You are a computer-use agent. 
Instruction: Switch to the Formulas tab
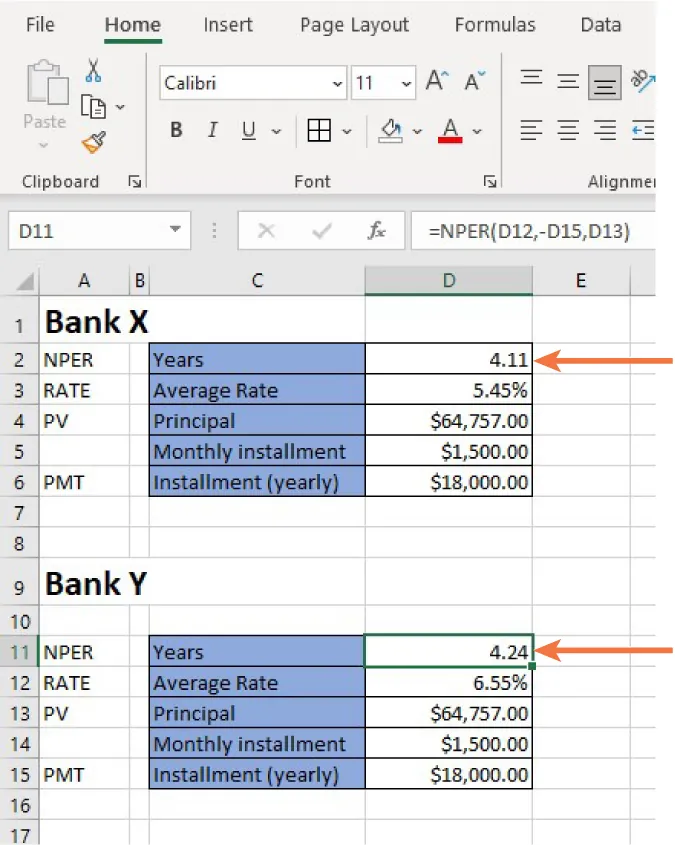(x=494, y=26)
